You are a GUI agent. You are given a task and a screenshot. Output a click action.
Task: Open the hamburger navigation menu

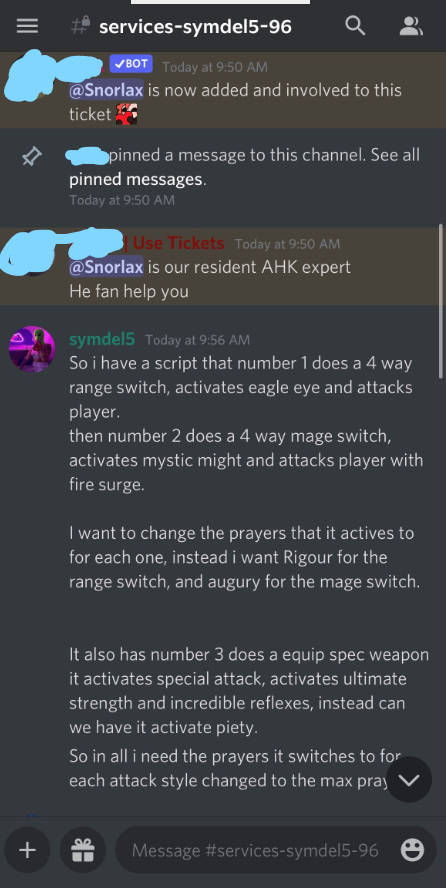point(27,26)
